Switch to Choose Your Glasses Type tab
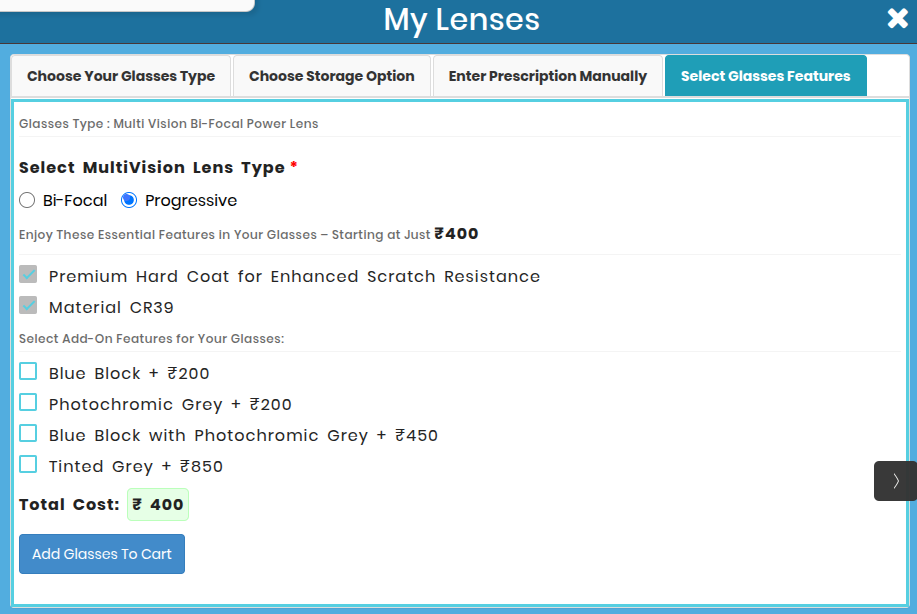This screenshot has width=917, height=614. [120, 75]
